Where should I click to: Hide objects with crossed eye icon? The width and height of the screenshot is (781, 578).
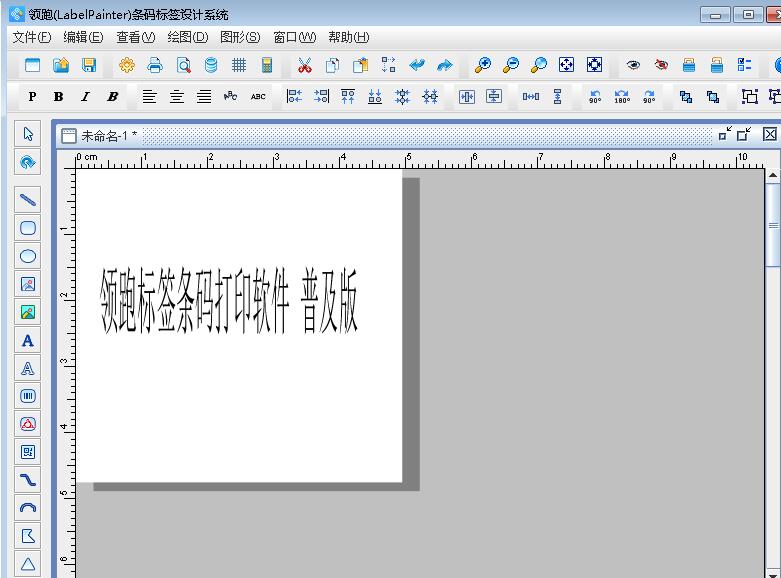661,65
